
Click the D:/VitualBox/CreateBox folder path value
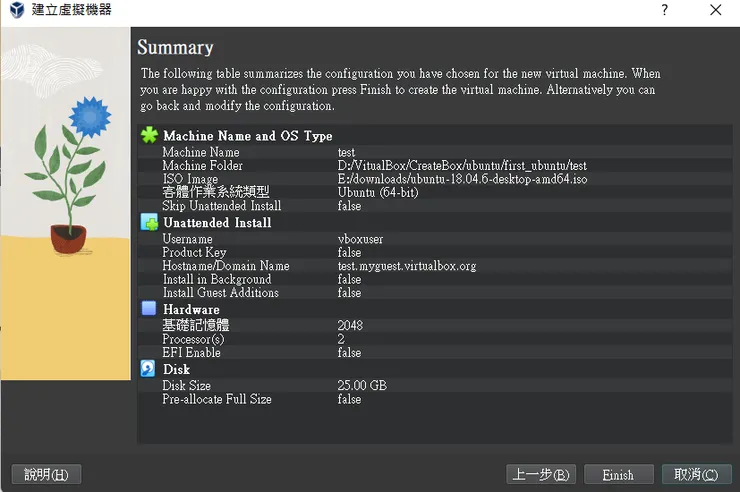(x=462, y=166)
